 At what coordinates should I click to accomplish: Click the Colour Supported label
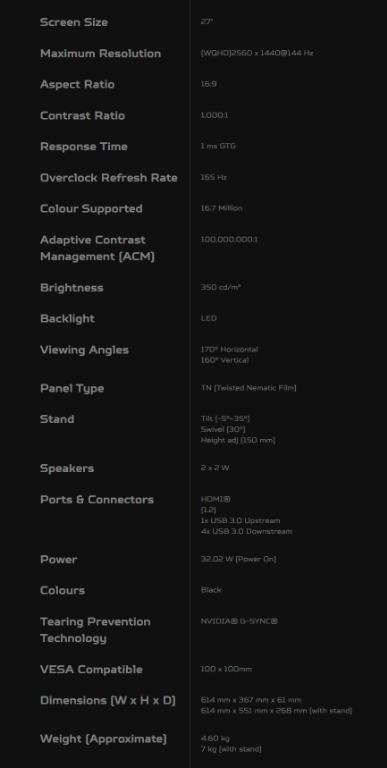click(91, 209)
